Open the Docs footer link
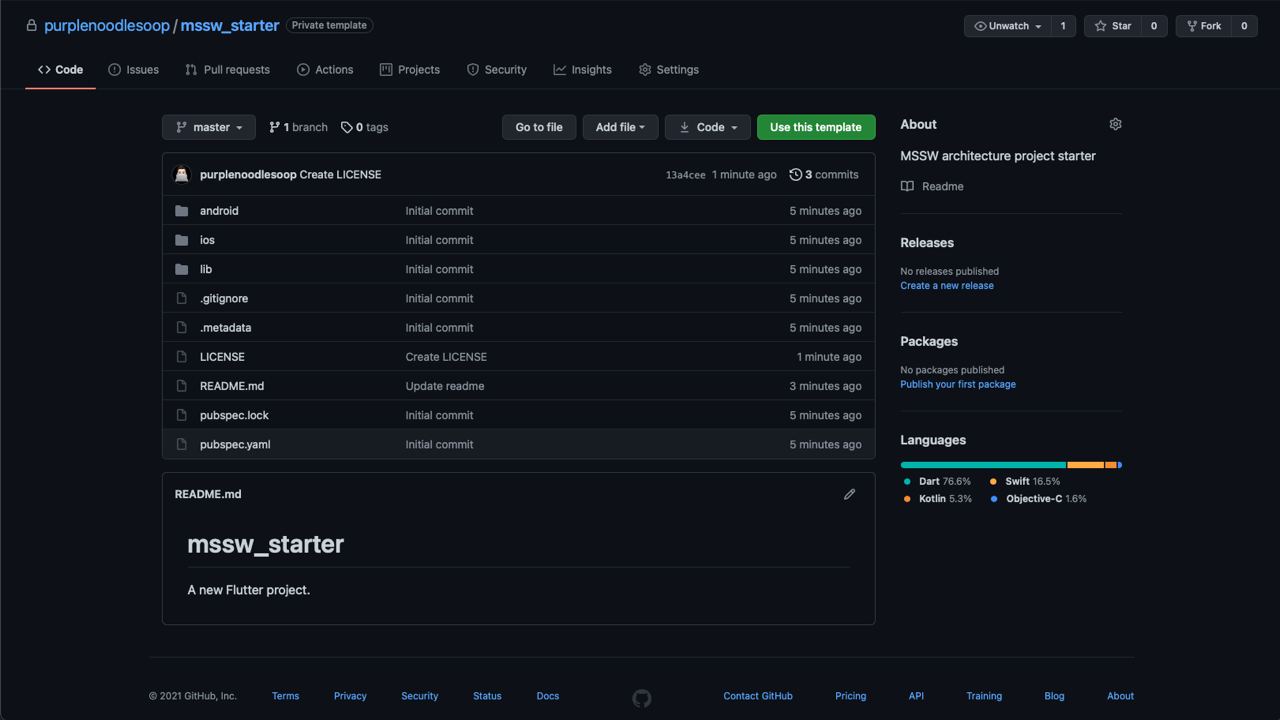The image size is (1280, 720). tap(548, 696)
